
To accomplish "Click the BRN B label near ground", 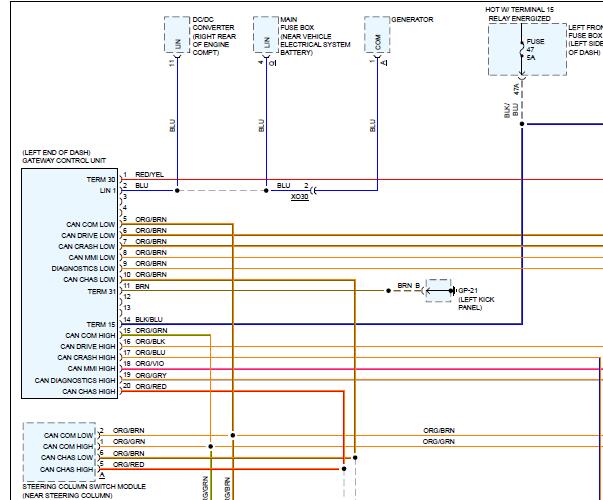I will [x=408, y=286].
